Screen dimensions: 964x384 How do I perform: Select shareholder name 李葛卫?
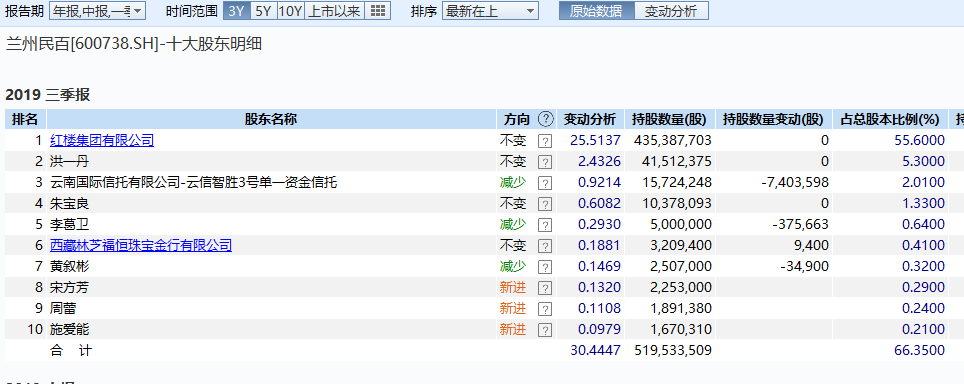(x=69, y=225)
